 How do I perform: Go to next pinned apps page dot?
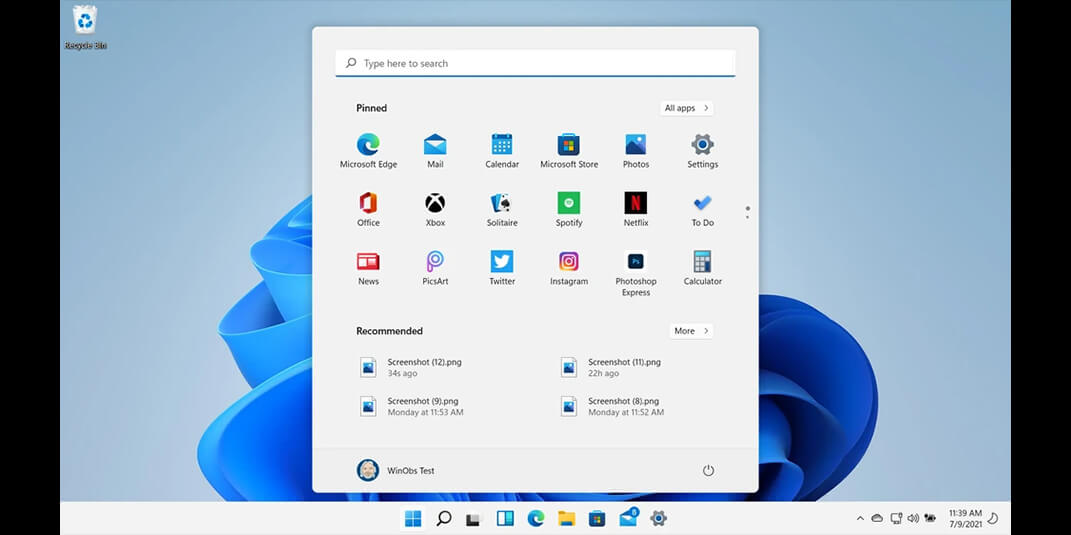pyautogui.click(x=748, y=217)
